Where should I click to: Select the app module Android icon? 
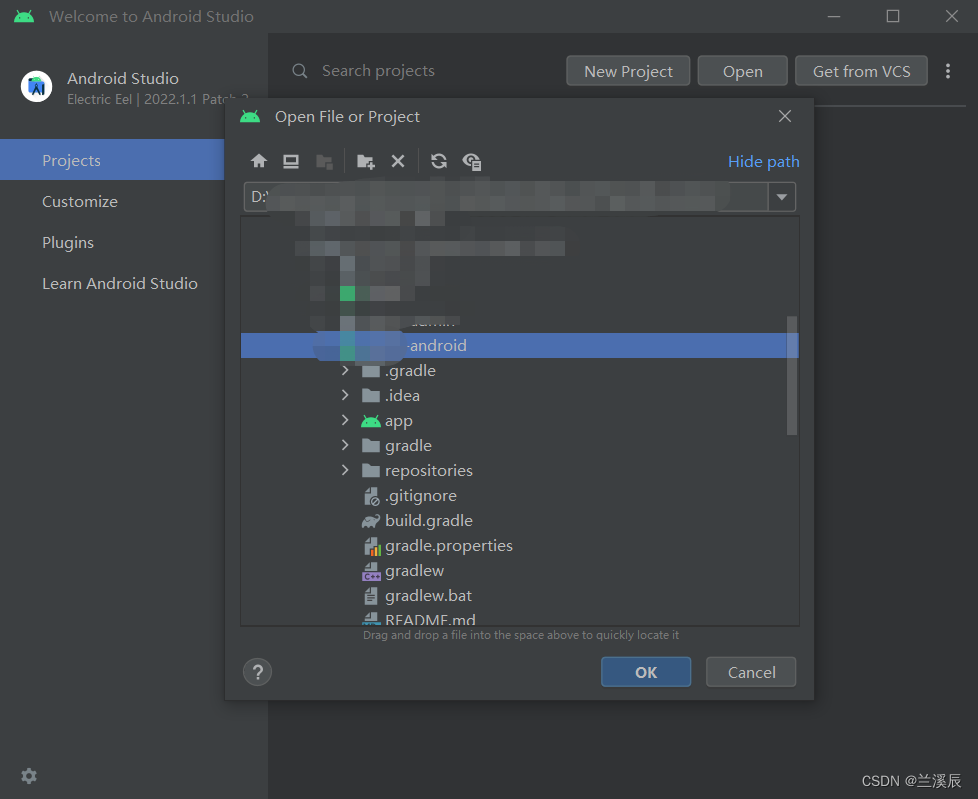pos(370,421)
